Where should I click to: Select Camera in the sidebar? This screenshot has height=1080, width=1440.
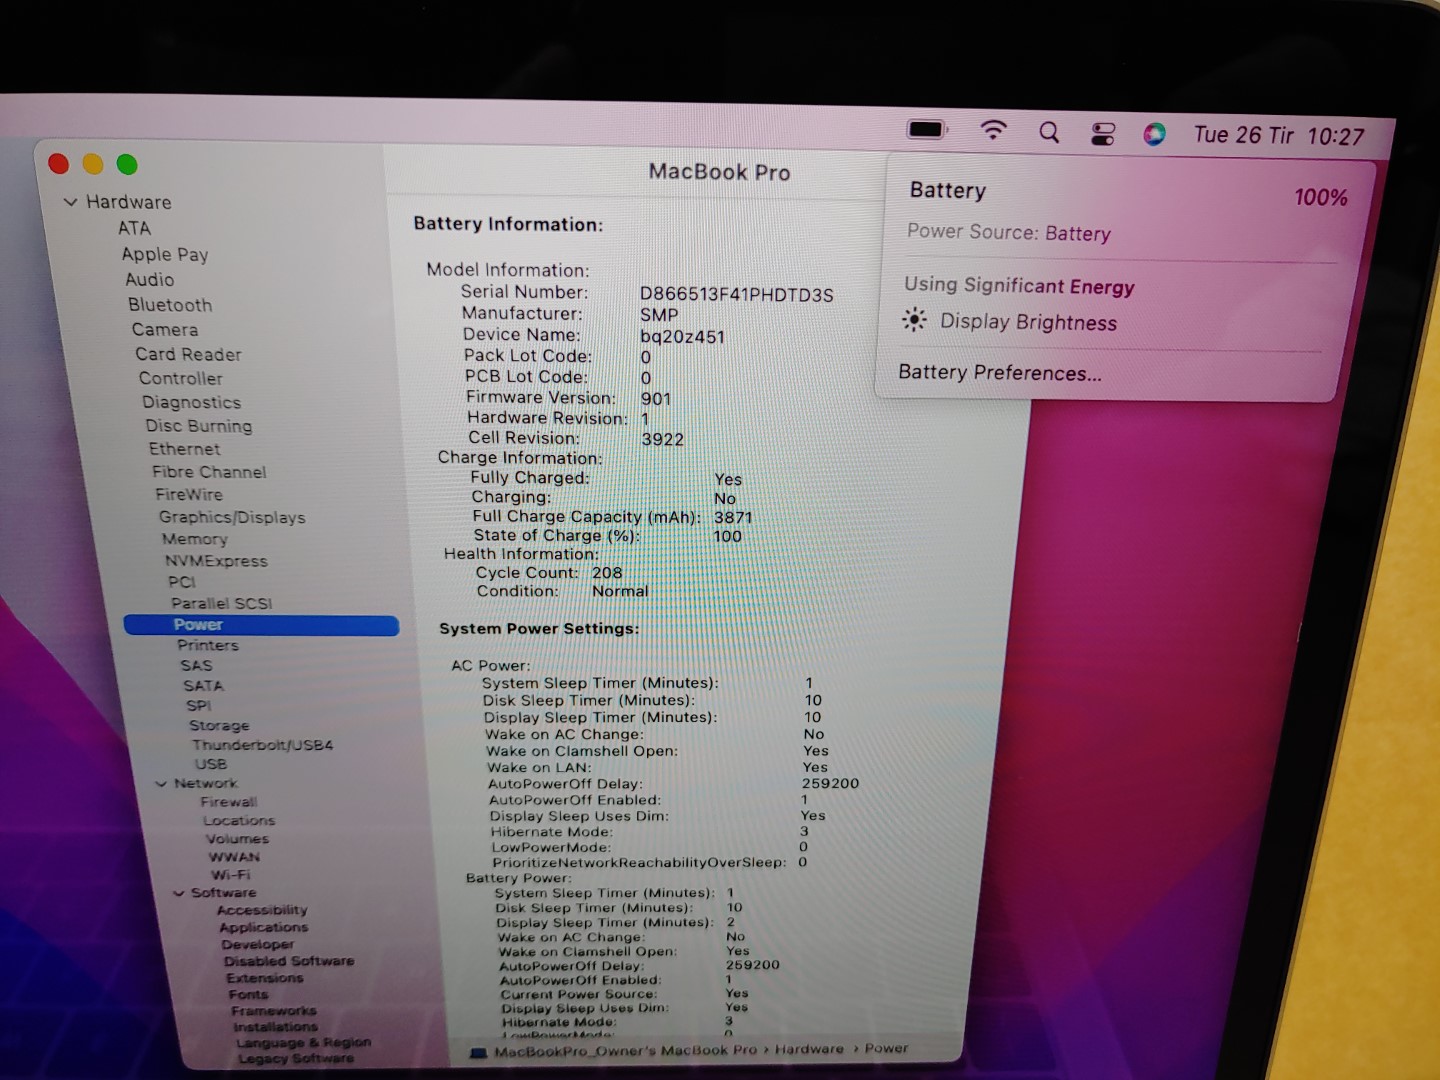[165, 330]
